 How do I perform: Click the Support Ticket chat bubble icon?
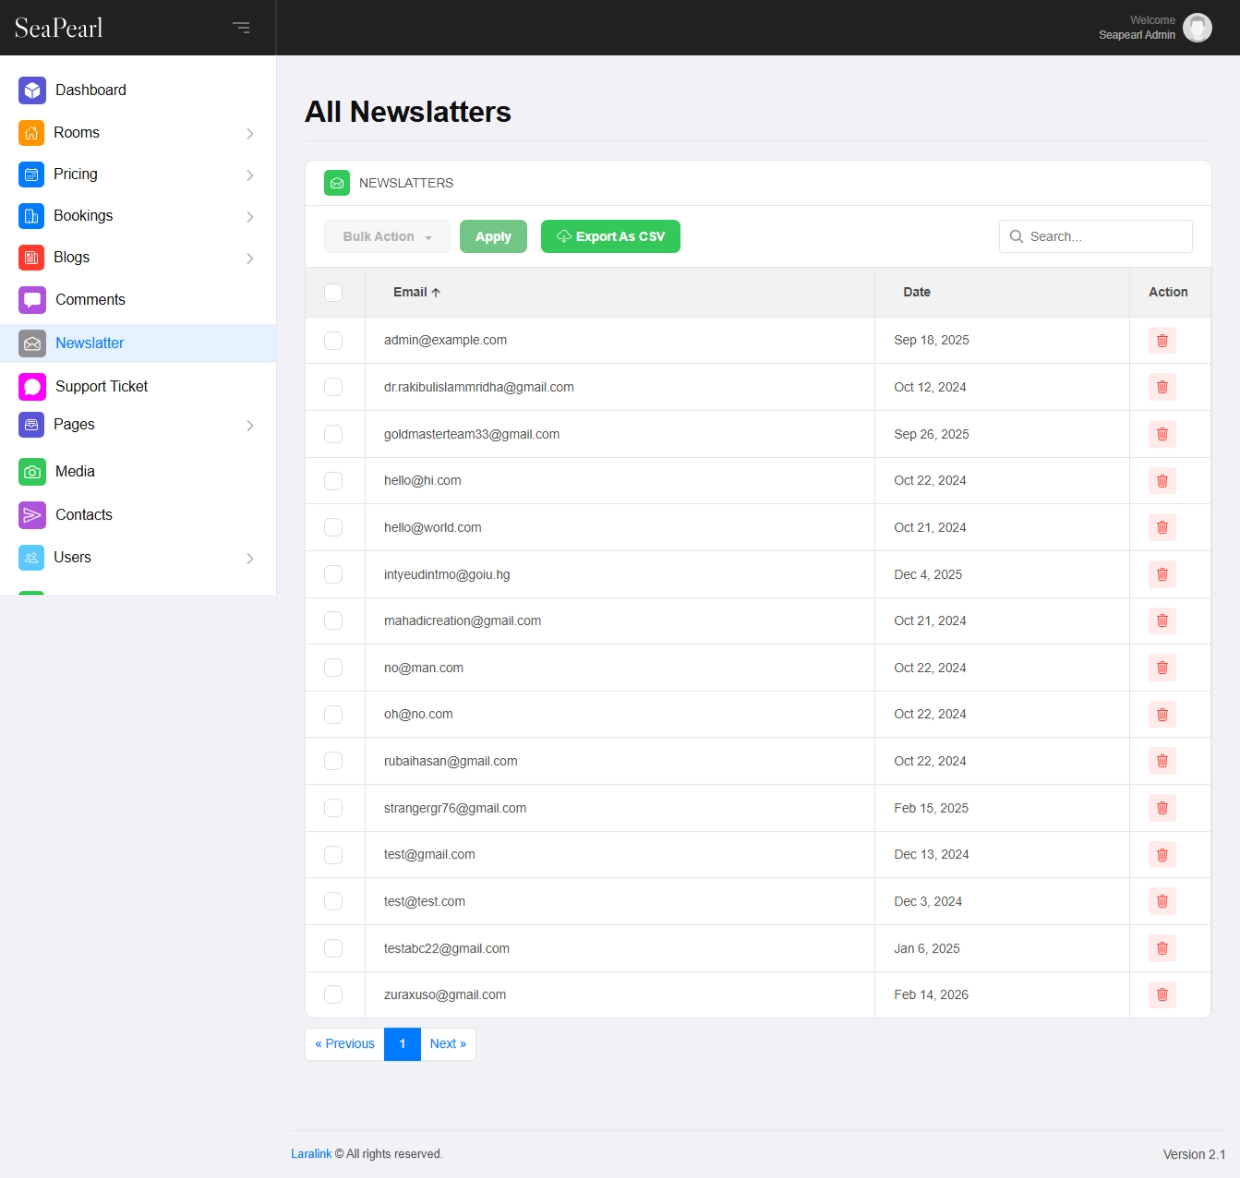(x=32, y=387)
